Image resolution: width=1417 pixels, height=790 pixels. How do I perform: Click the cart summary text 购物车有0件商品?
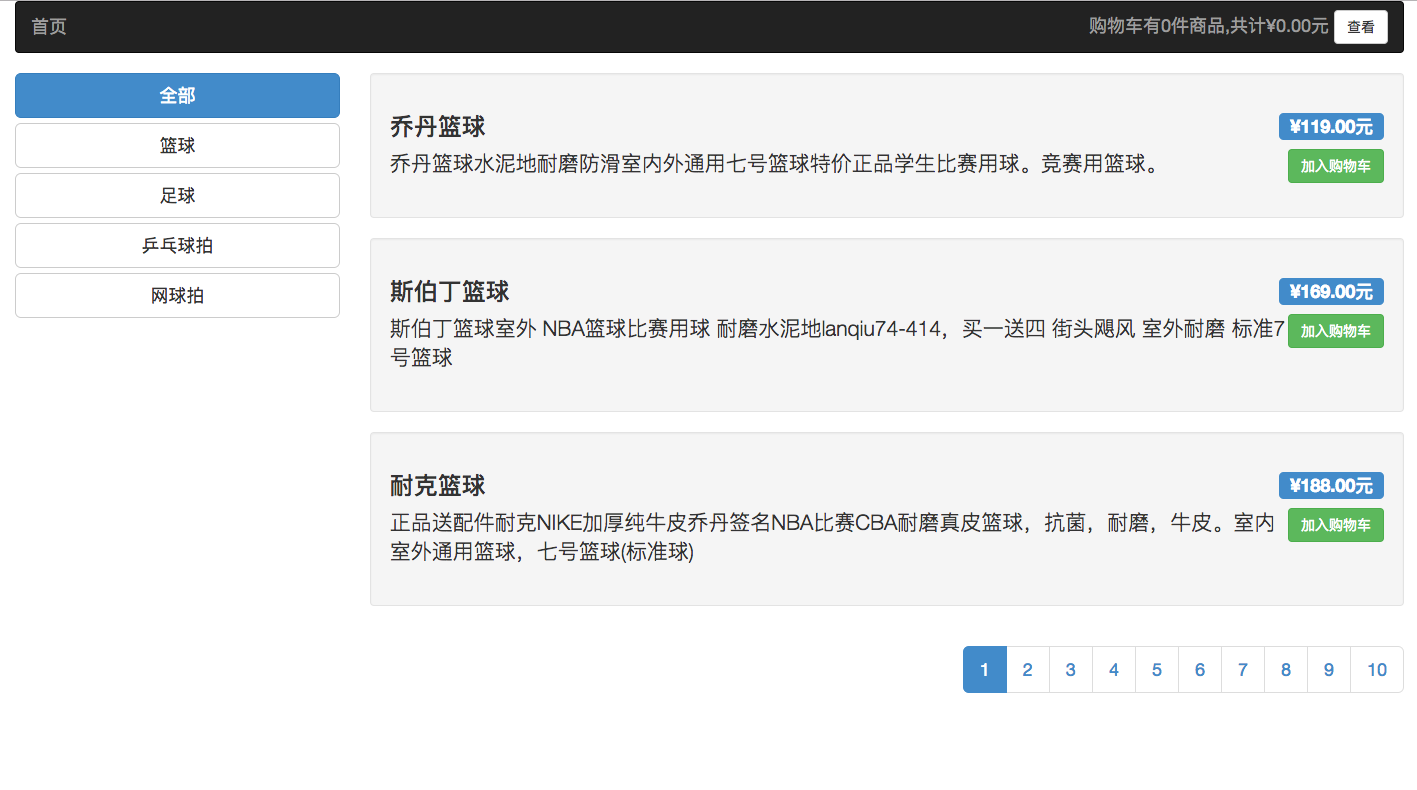click(x=1157, y=27)
